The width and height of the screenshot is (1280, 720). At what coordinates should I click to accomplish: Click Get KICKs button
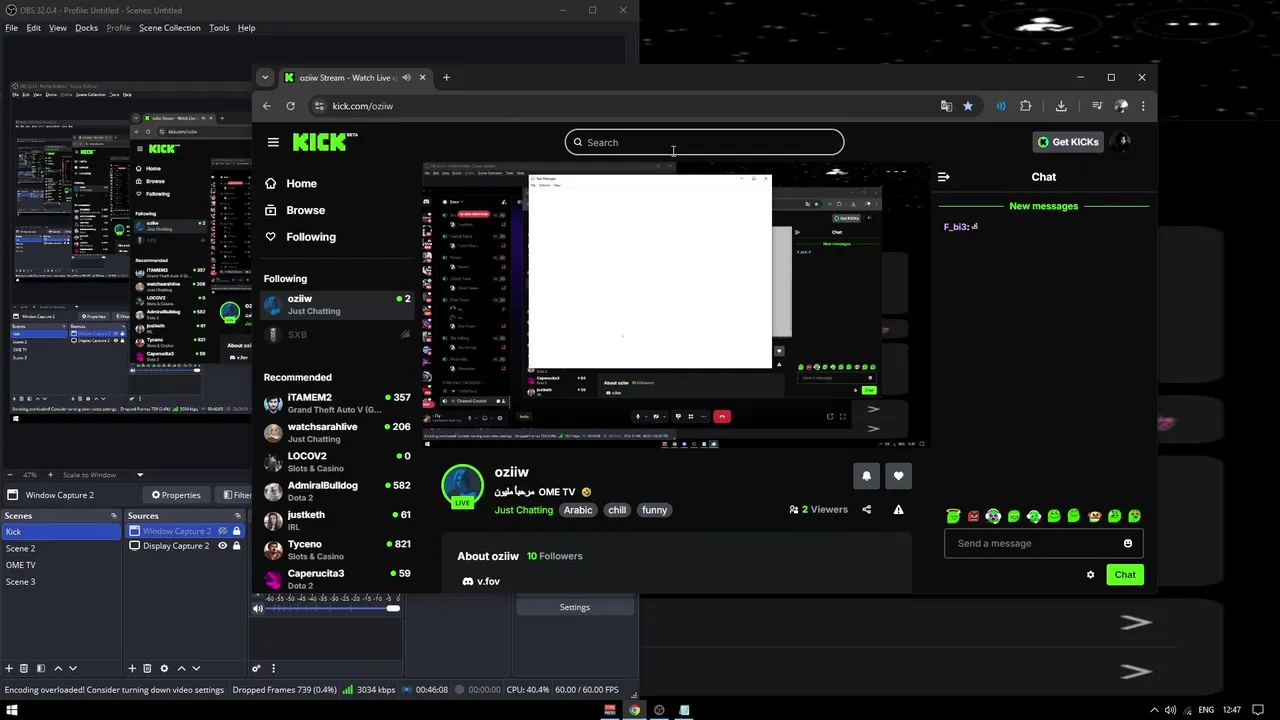coord(1068,142)
